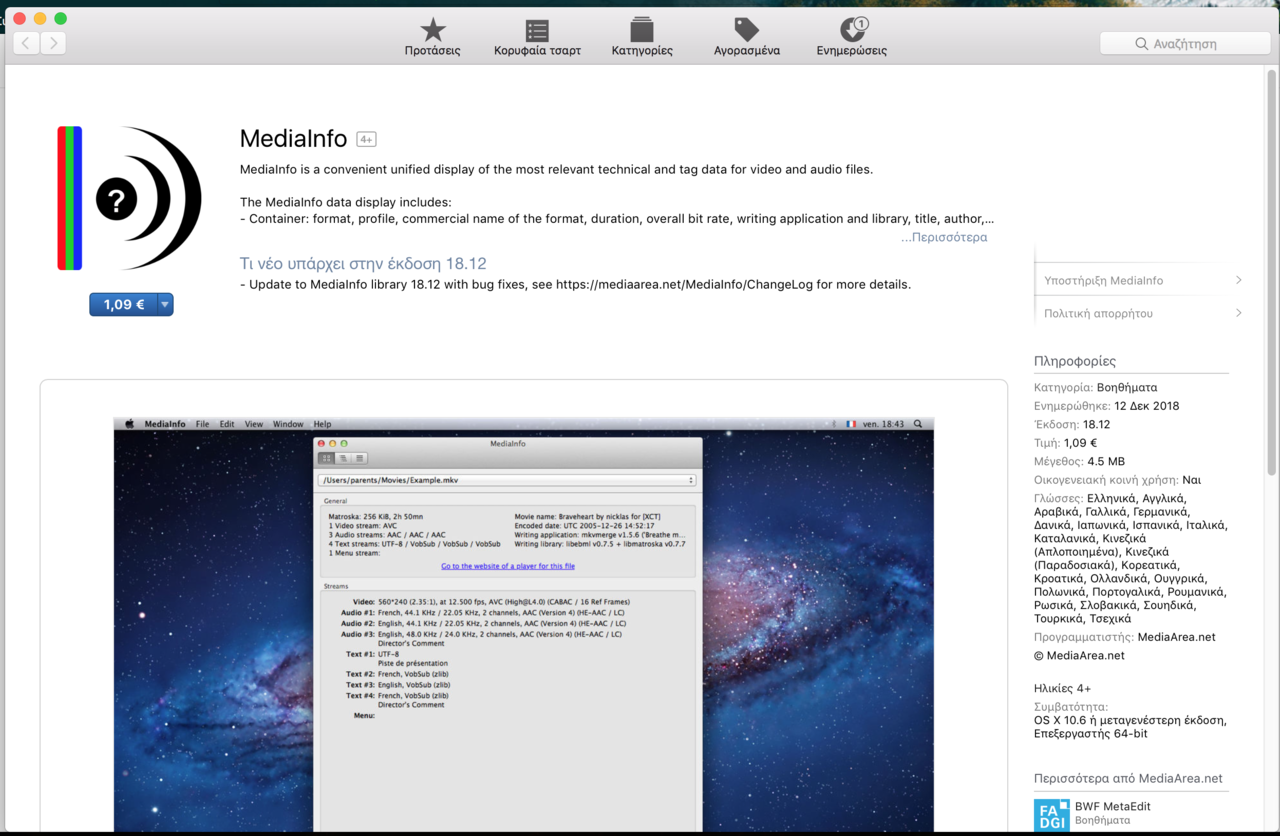1280x836 pixels.
Task: Click the Περισσότερα από MediaArea.net heading
Action: pyautogui.click(x=1128, y=778)
